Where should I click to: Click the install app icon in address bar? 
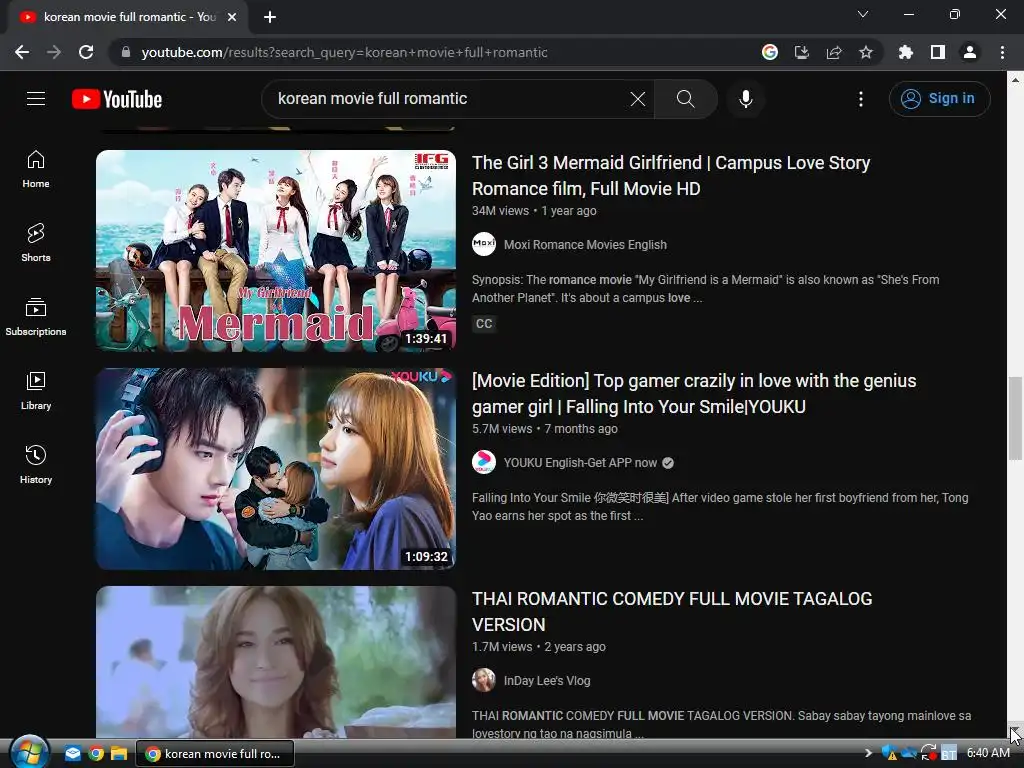coord(802,52)
